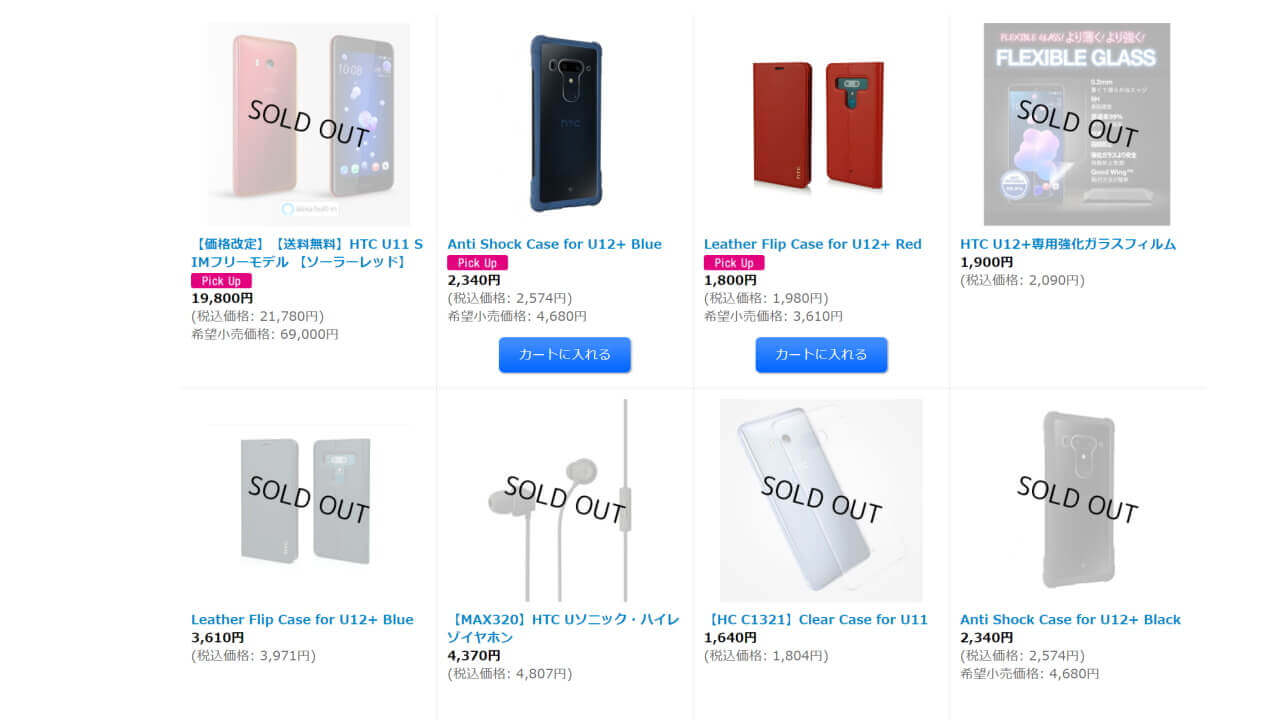Add Anti Shock Case Blue to cart
This screenshot has width=1280, height=720.
(x=565, y=354)
